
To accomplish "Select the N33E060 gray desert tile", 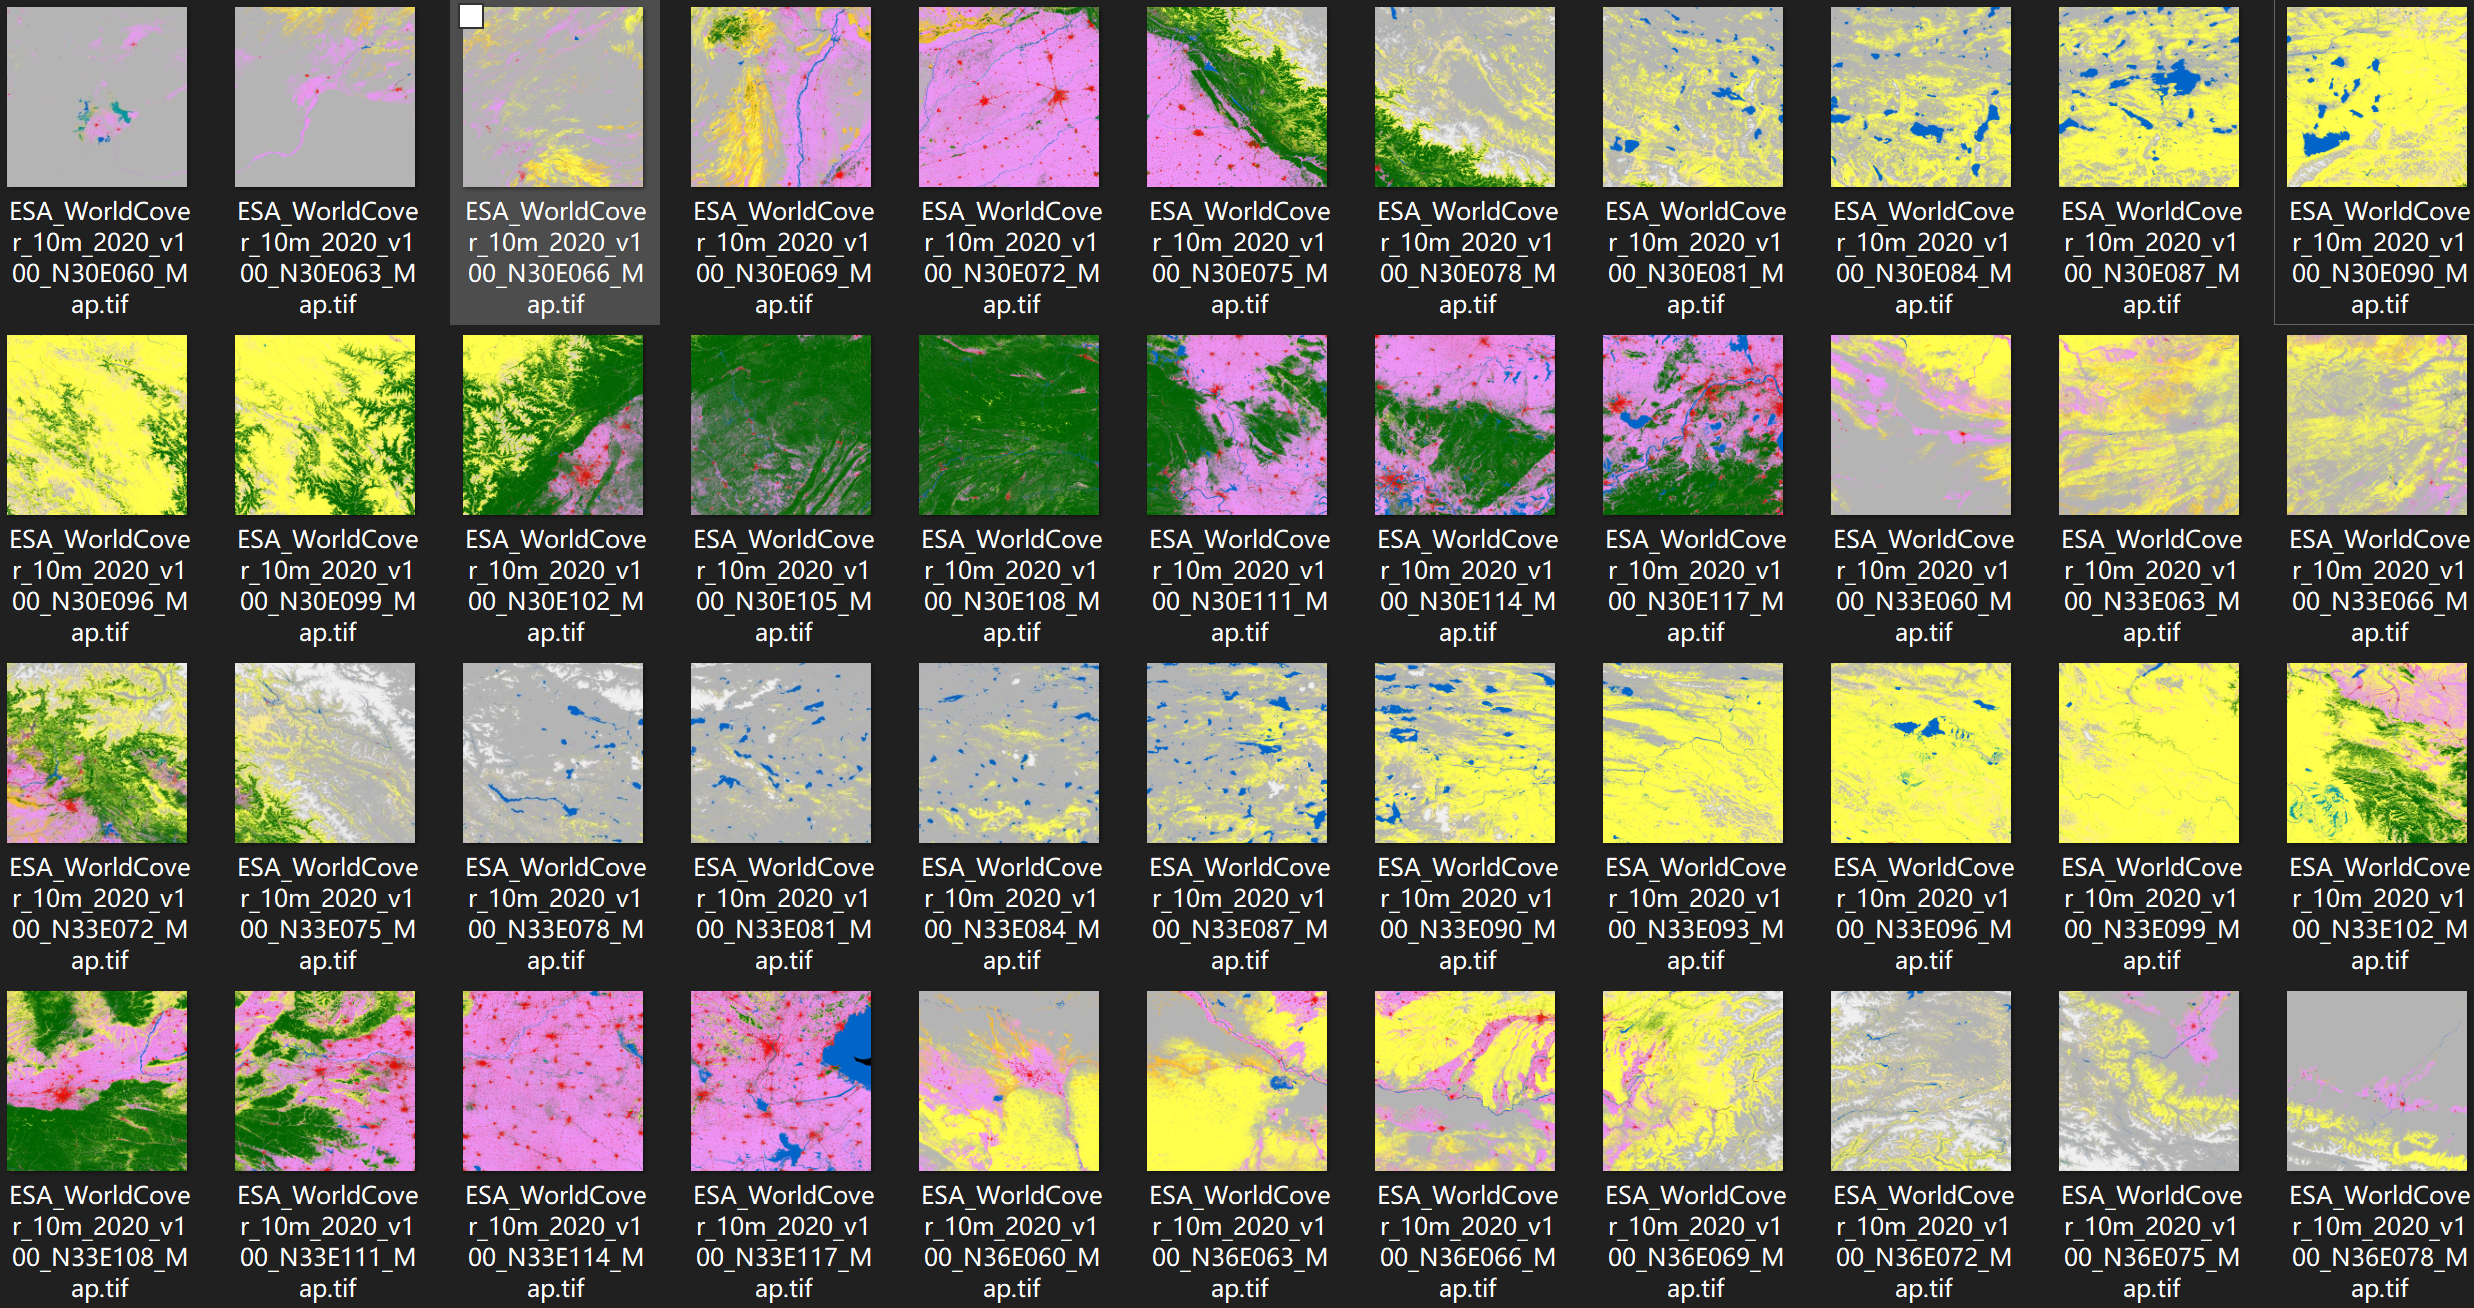I will 1921,425.
